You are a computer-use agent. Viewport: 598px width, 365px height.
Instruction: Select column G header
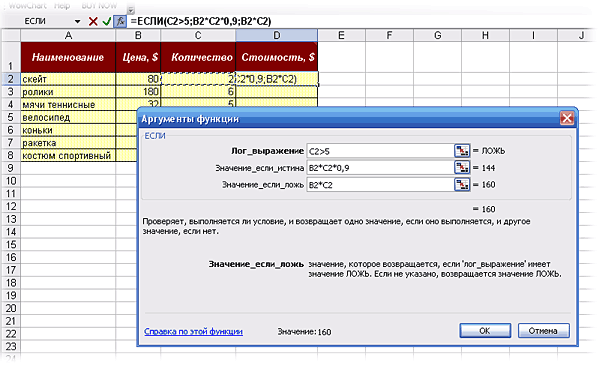(x=437, y=35)
